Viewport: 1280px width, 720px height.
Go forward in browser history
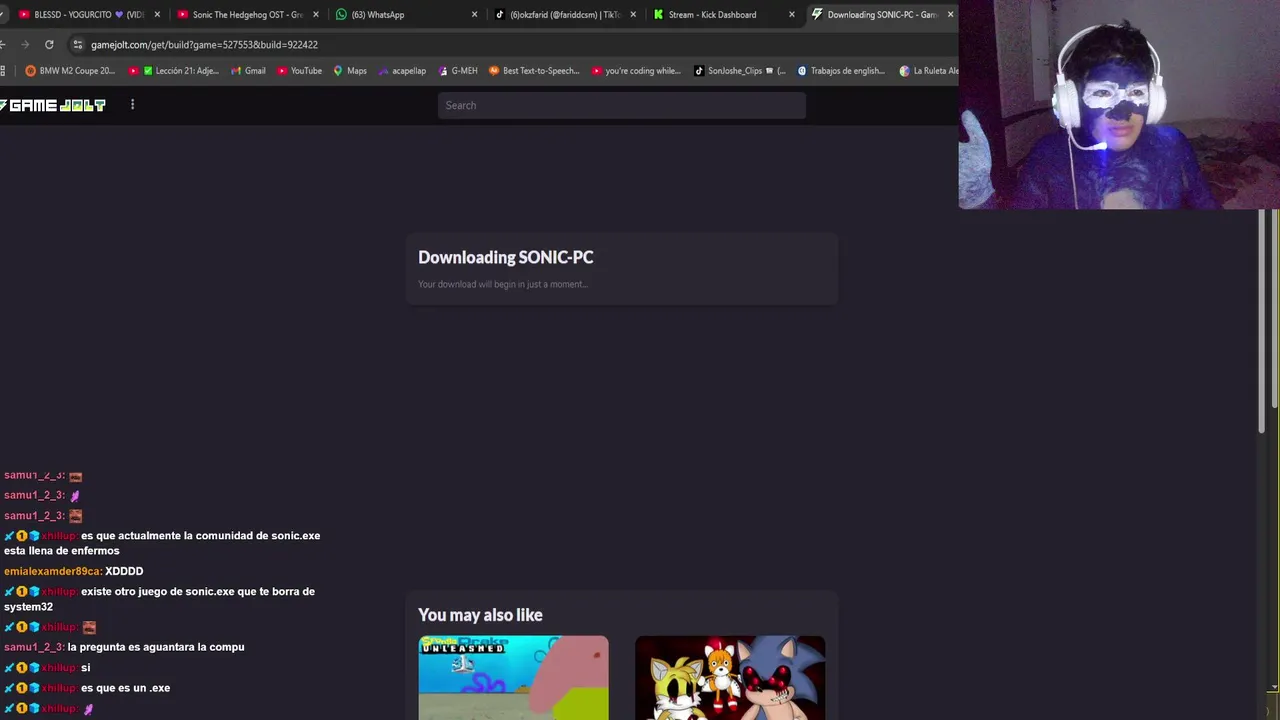(25, 45)
